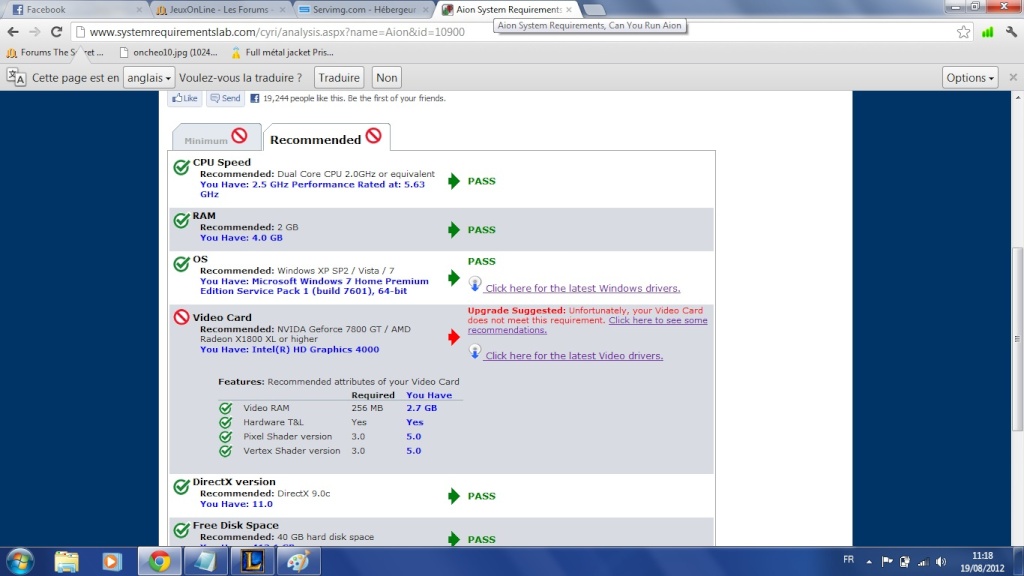
Task: Click the Facebook logo beside the like count
Action: click(255, 99)
